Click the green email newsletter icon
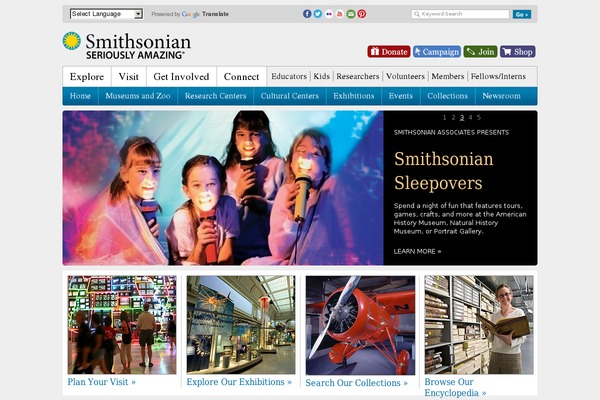 (351, 14)
